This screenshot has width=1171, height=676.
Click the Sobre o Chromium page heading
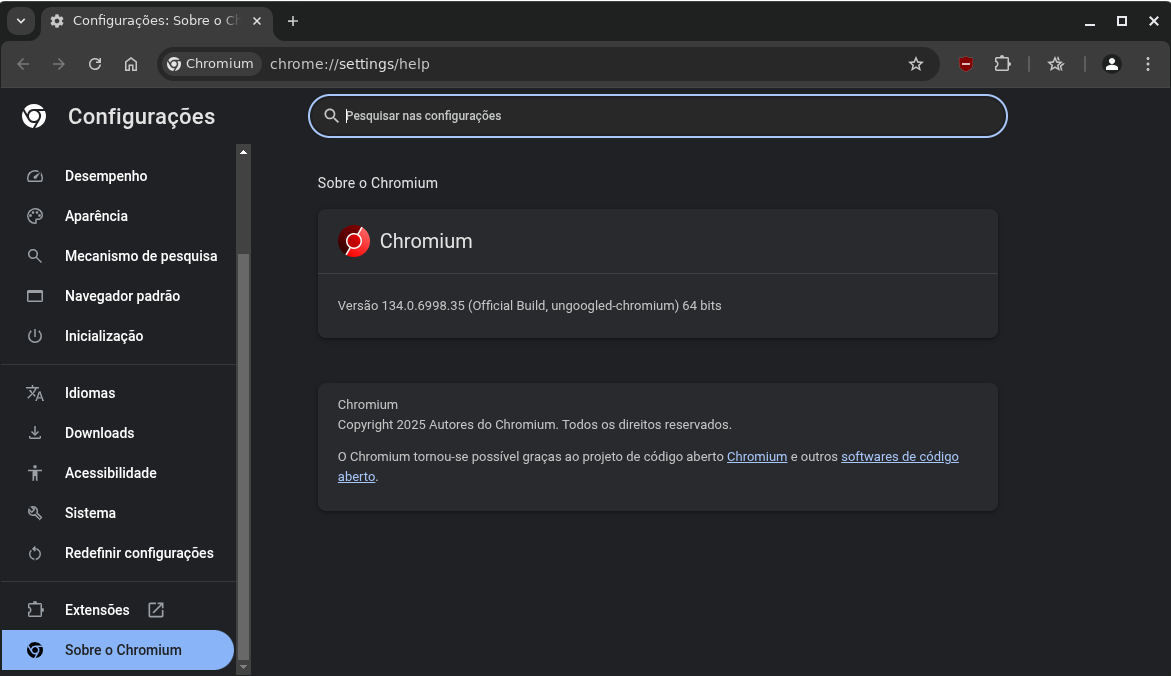tap(378, 183)
